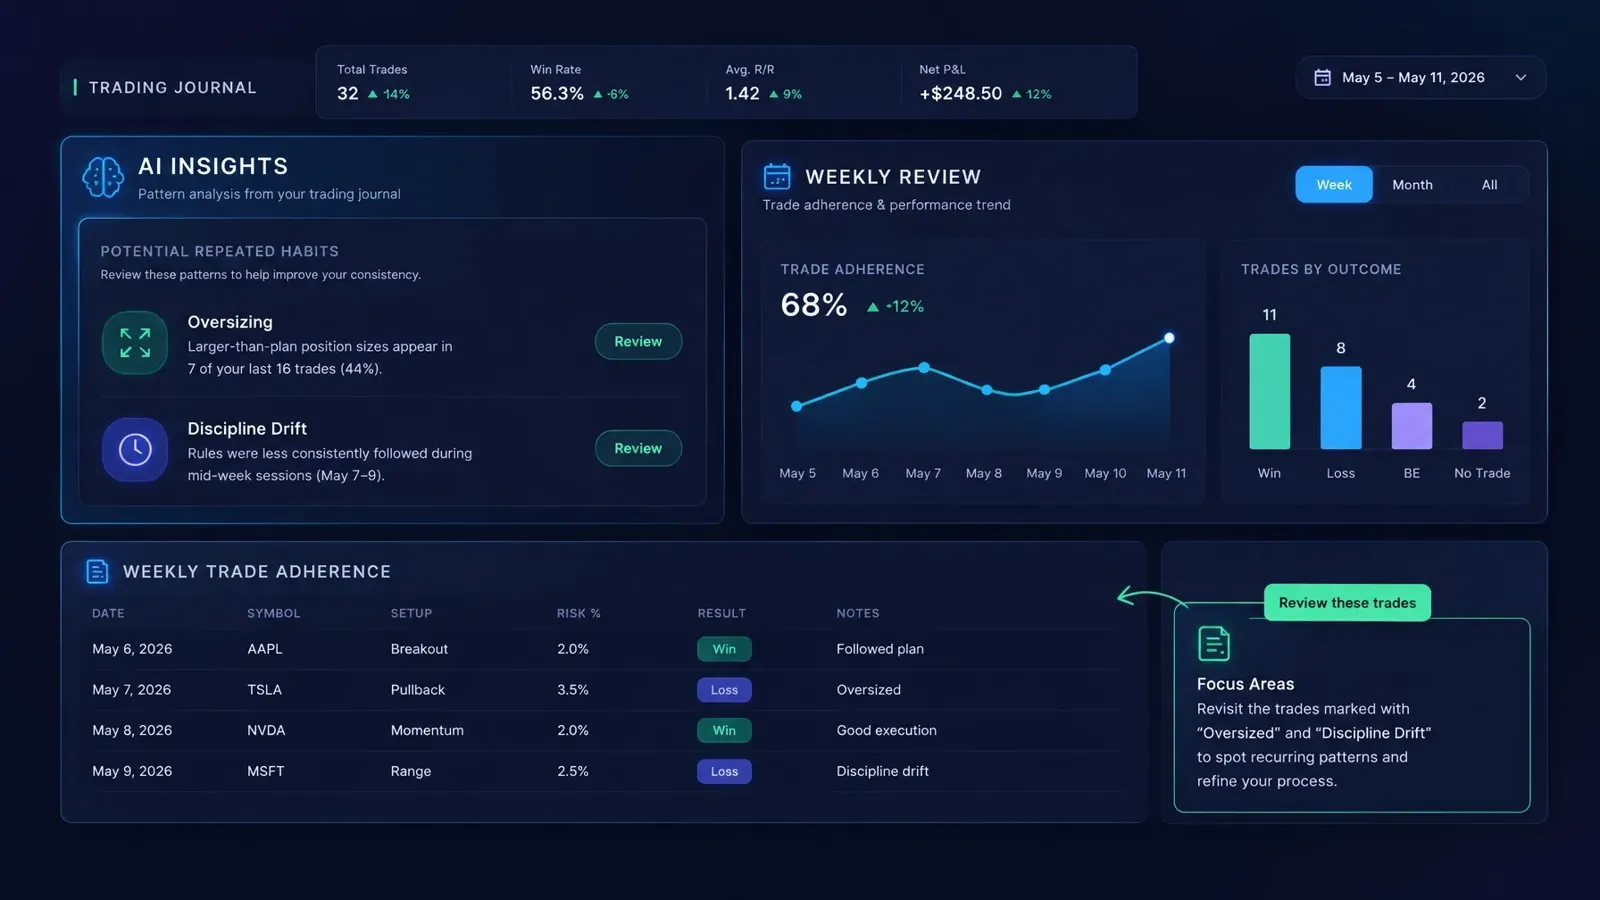Switch to the All tab
1600x900 pixels.
tap(1489, 185)
